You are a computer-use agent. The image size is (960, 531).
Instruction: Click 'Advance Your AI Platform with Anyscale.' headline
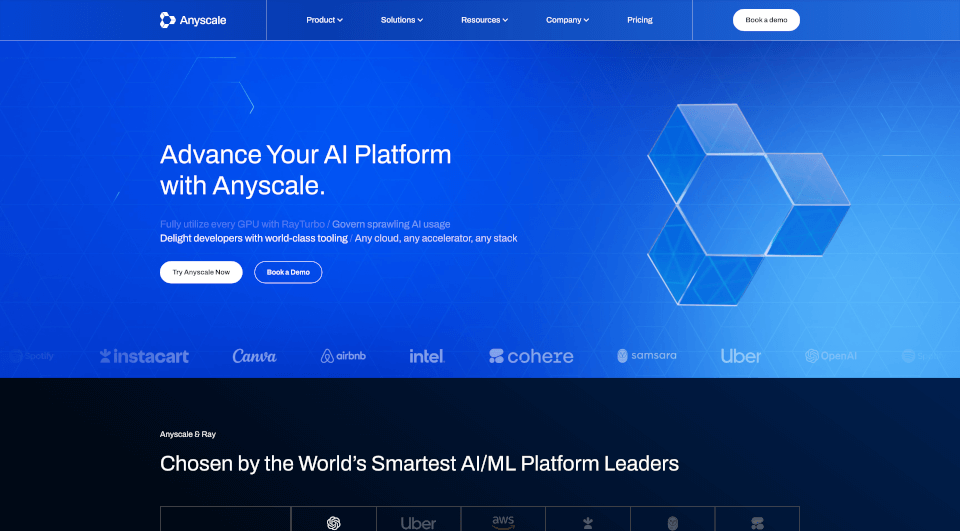point(306,170)
